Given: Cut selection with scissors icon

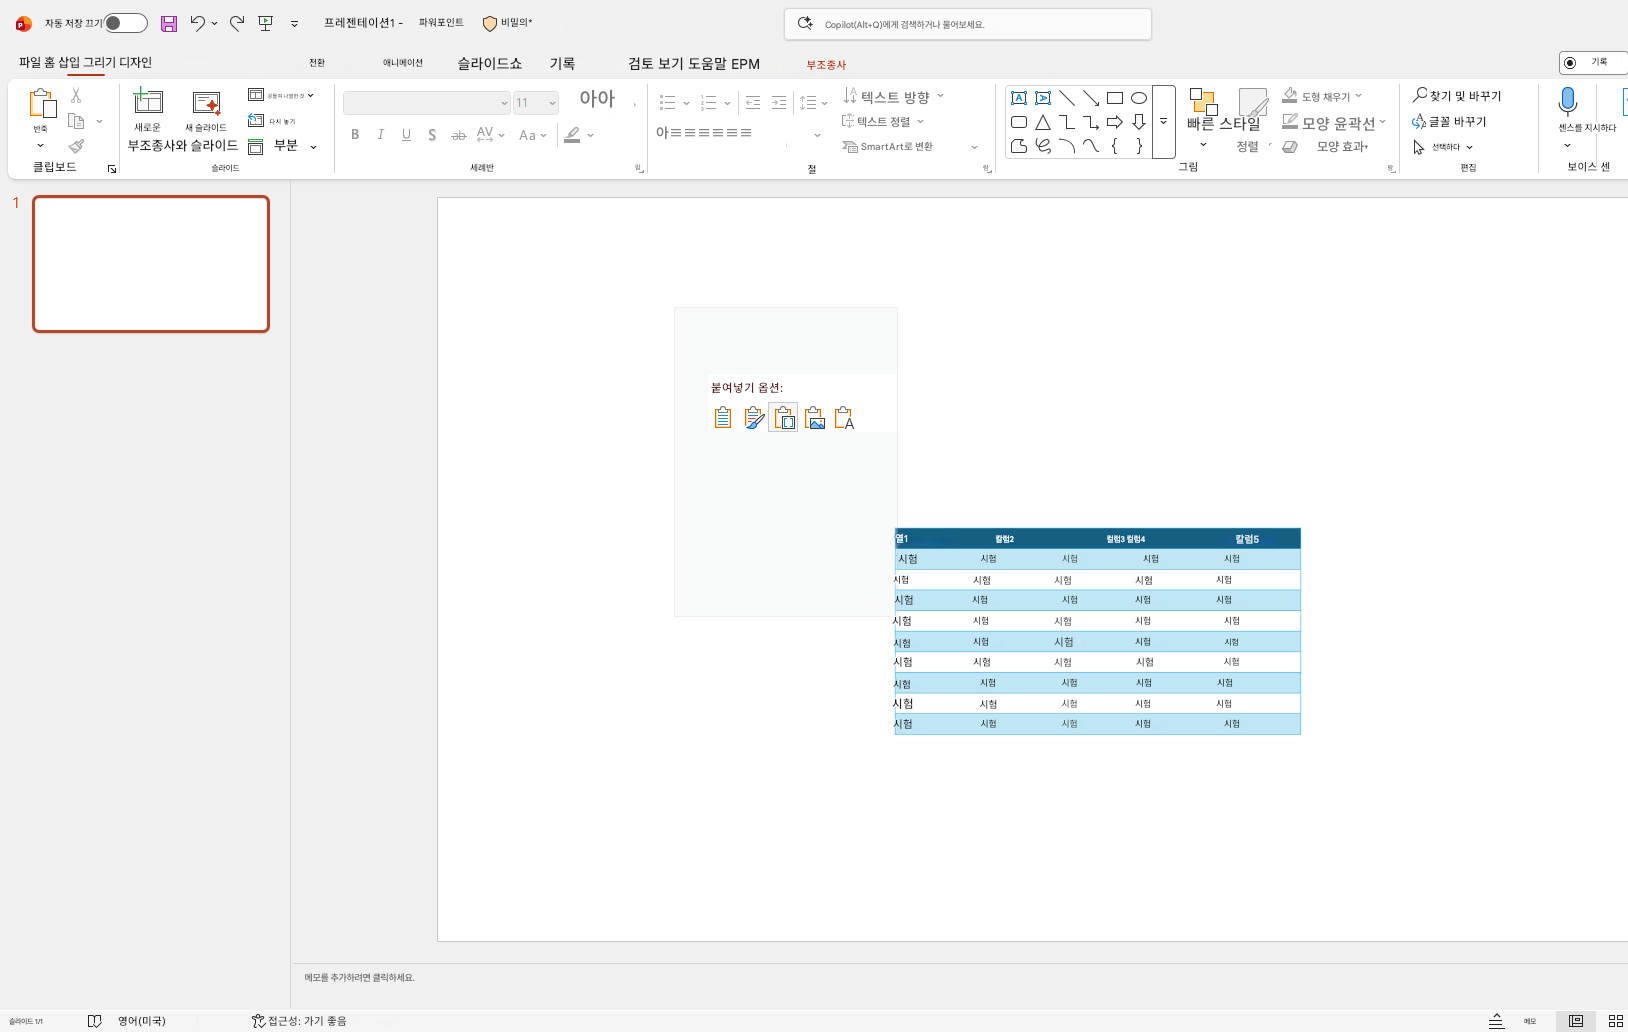Looking at the screenshot, I should pos(76,96).
